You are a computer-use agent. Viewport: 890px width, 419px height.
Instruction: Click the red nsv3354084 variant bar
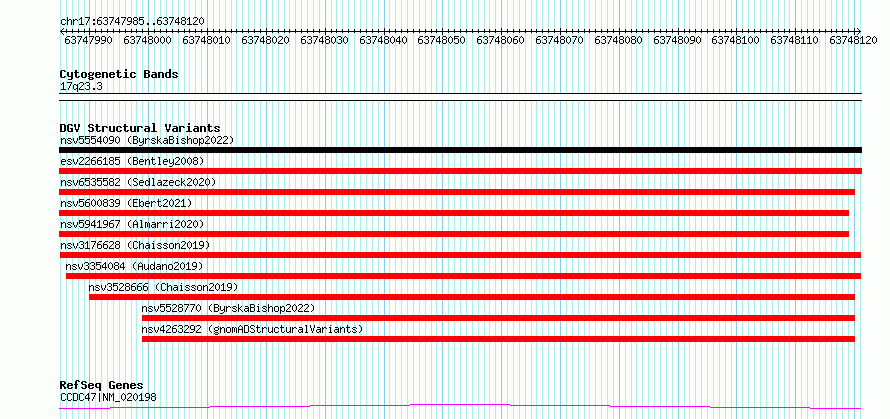pyautogui.click(x=463, y=276)
